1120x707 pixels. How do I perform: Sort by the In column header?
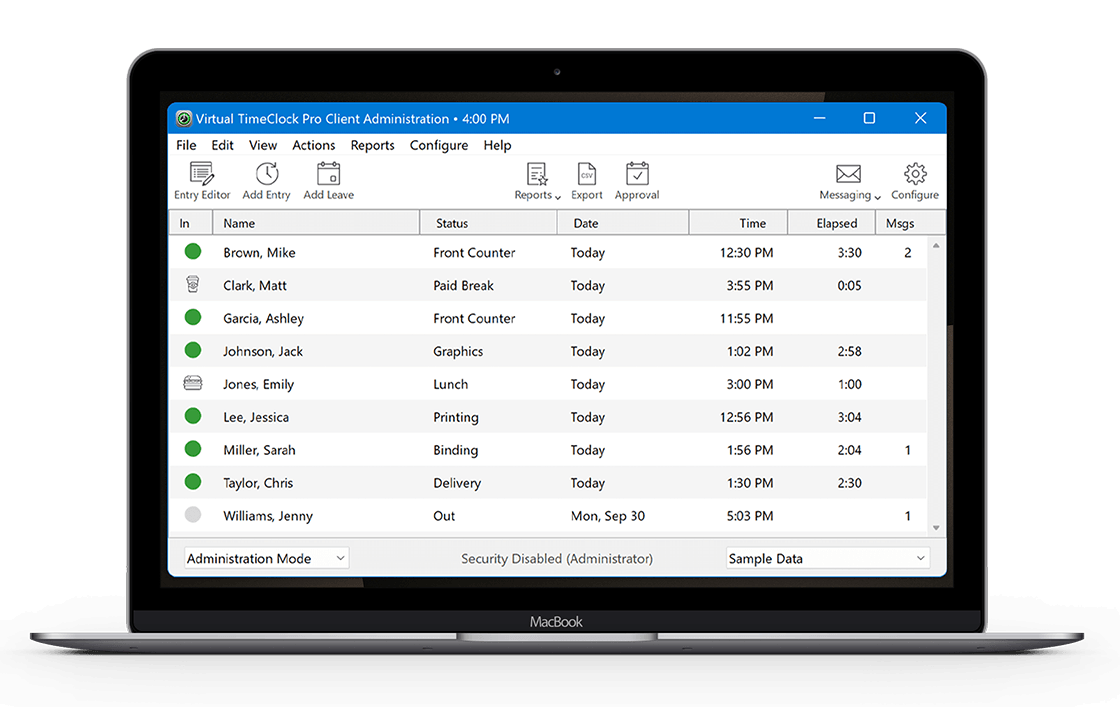pos(191,223)
